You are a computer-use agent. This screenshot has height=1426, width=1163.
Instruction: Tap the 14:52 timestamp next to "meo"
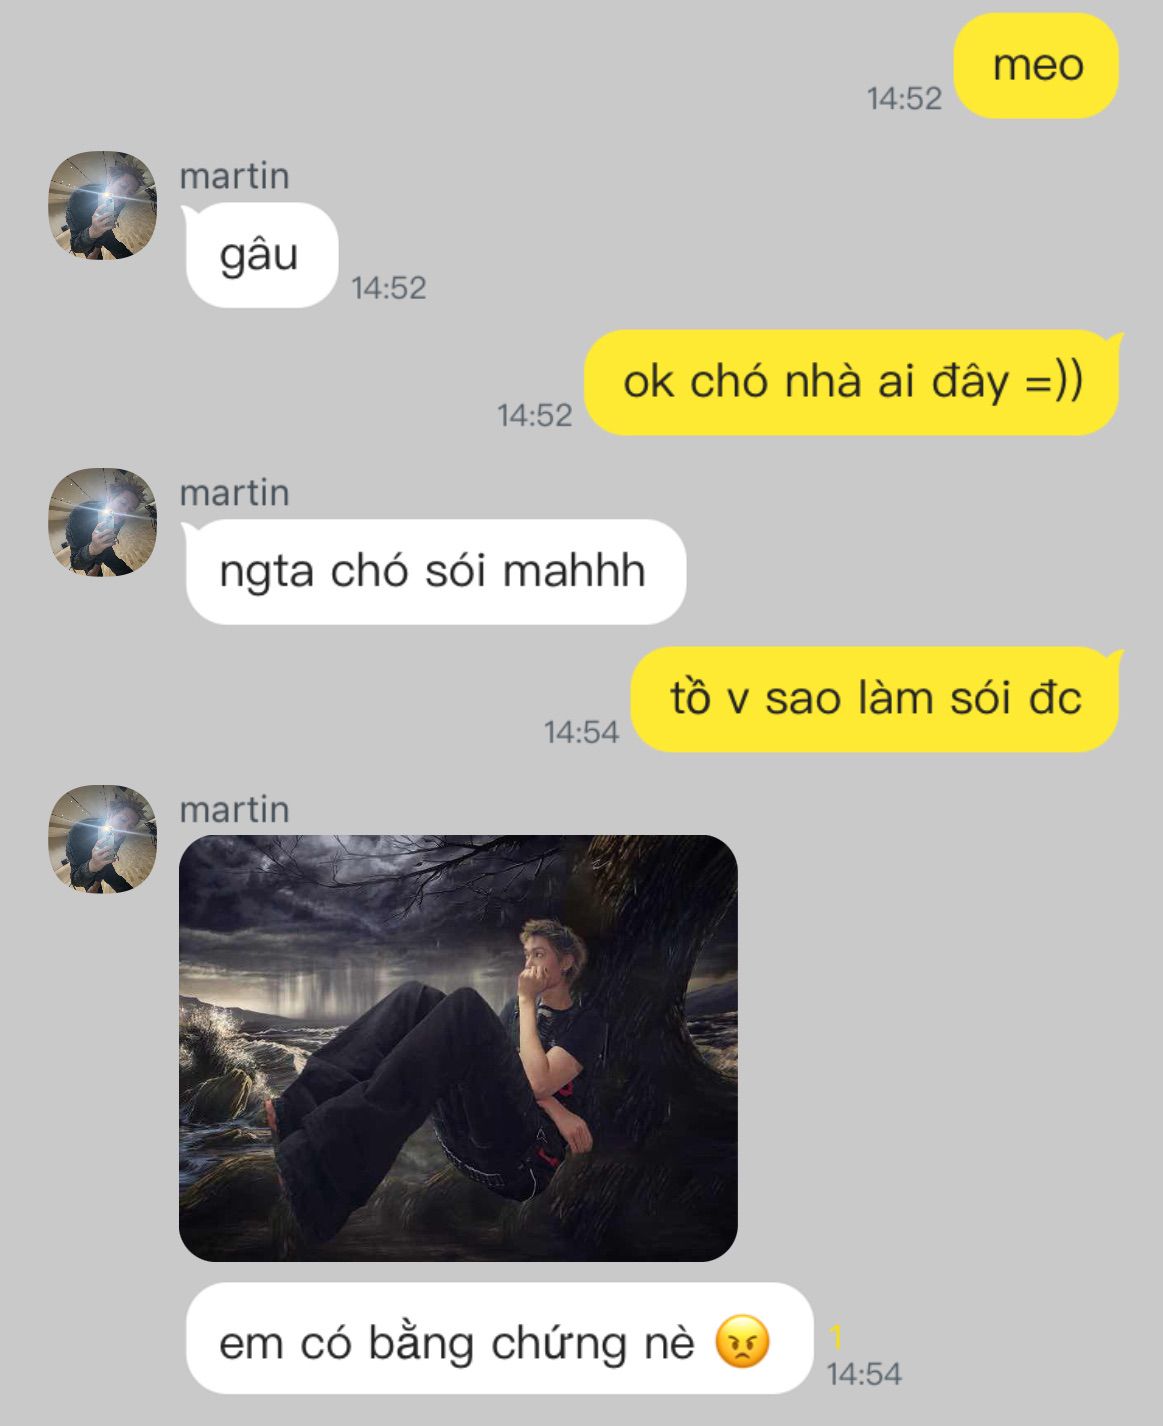(904, 98)
